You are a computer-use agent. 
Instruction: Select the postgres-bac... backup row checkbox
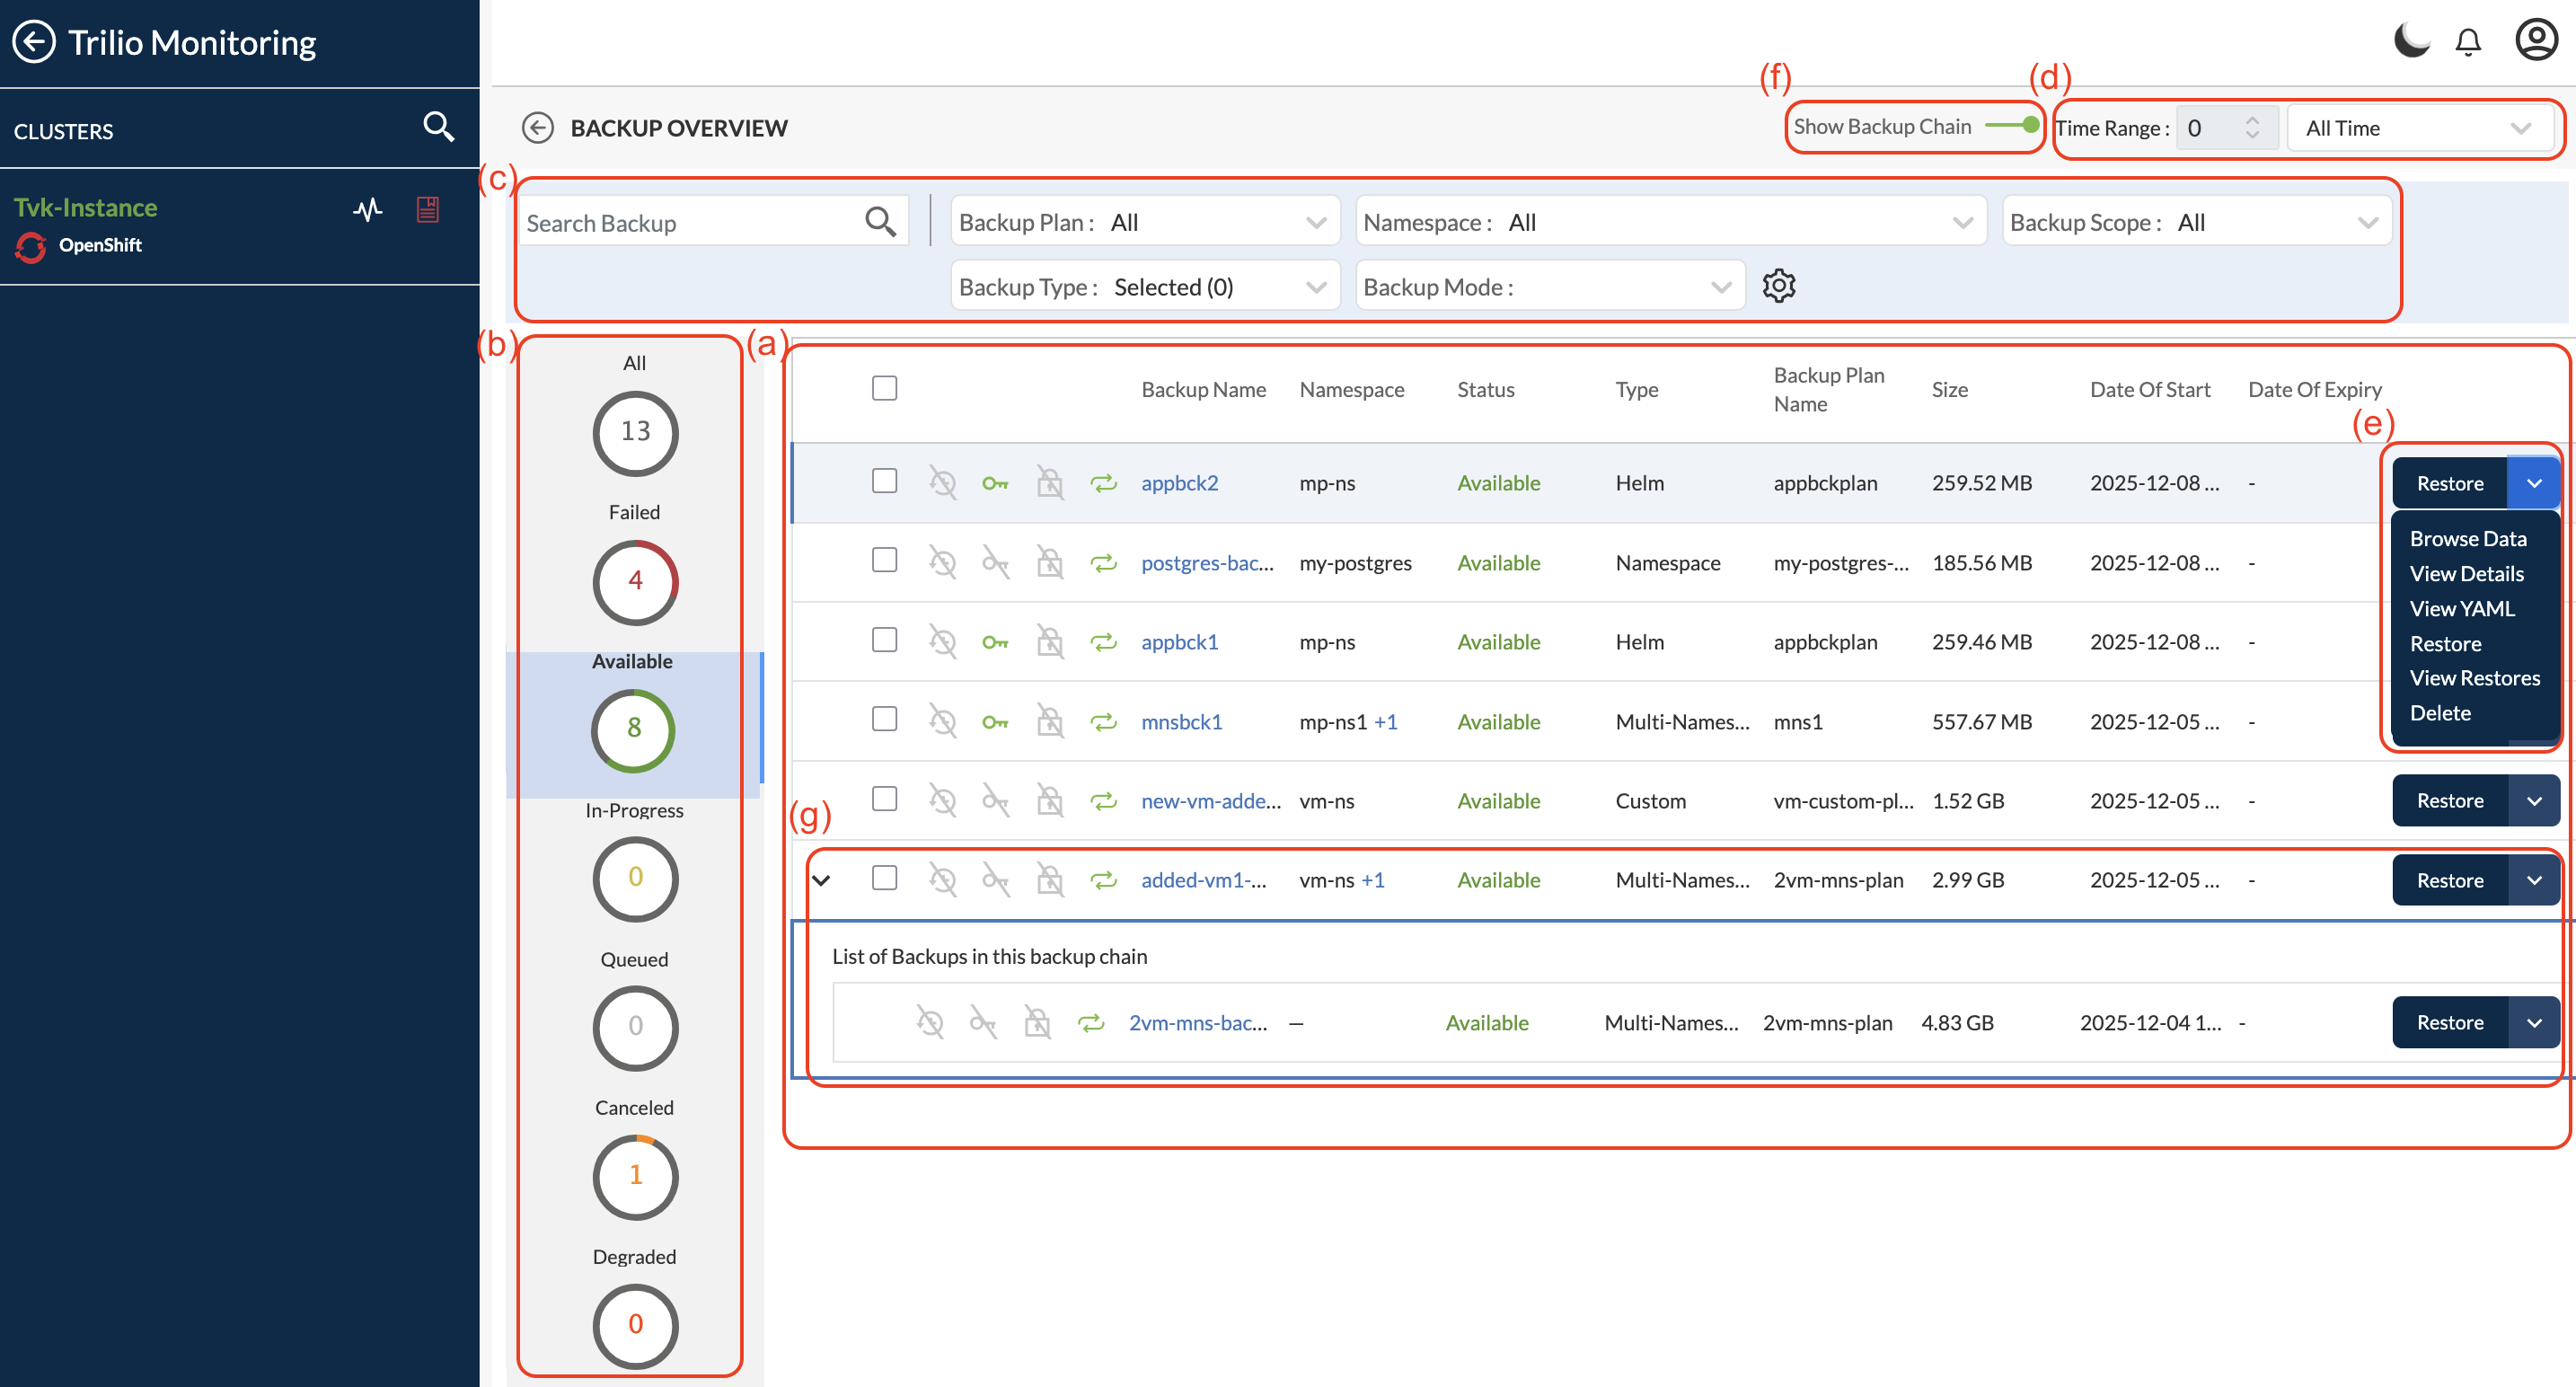[x=884, y=560]
